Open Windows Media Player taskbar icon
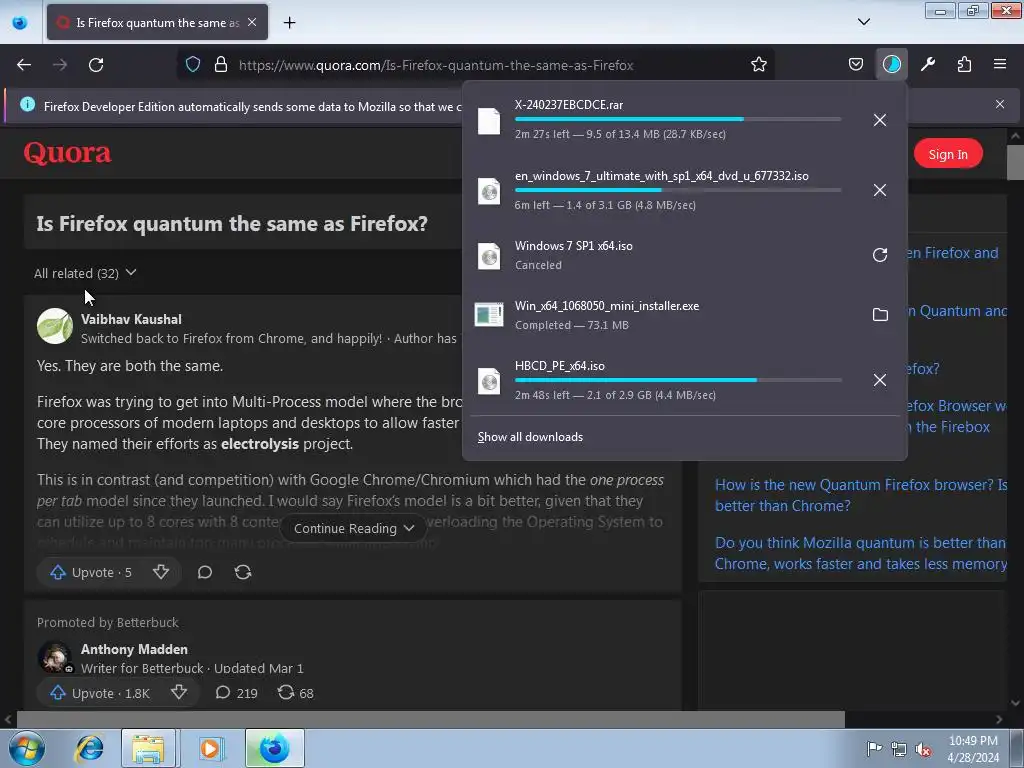The image size is (1024, 768). pyautogui.click(x=210, y=748)
